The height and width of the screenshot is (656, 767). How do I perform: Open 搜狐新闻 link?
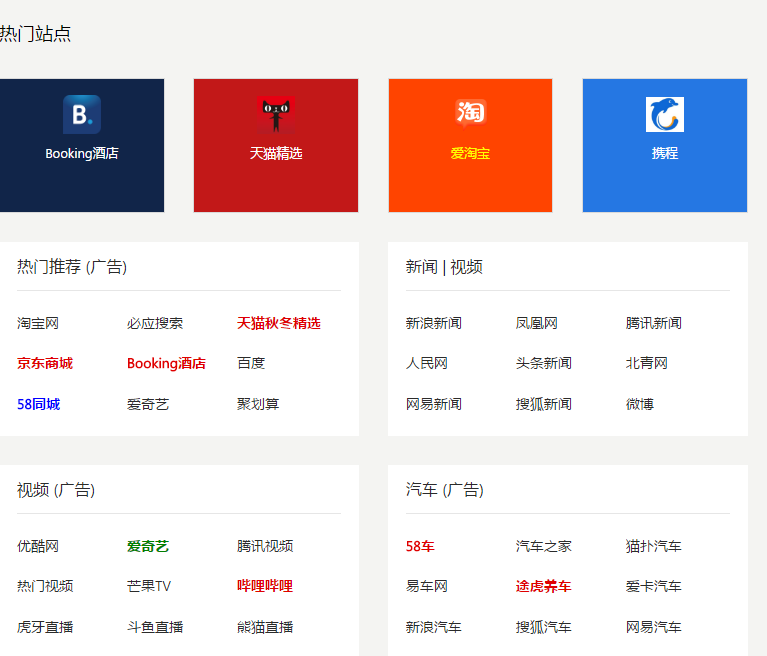[x=544, y=405]
